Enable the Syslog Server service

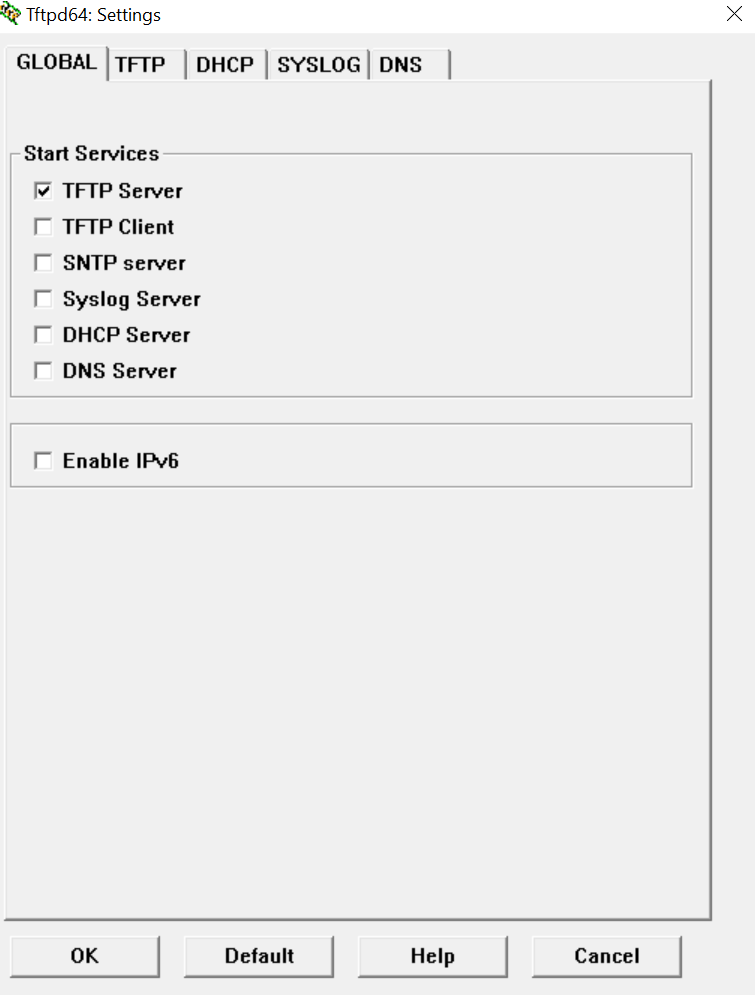coord(43,299)
